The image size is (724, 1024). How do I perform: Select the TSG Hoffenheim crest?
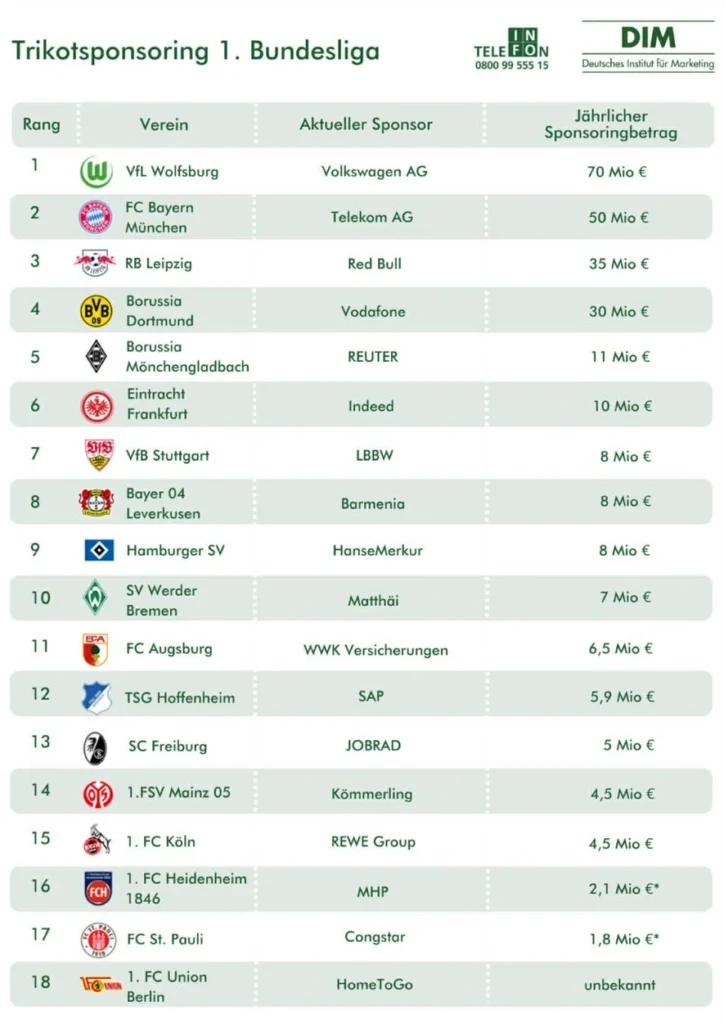pyautogui.click(x=97, y=697)
